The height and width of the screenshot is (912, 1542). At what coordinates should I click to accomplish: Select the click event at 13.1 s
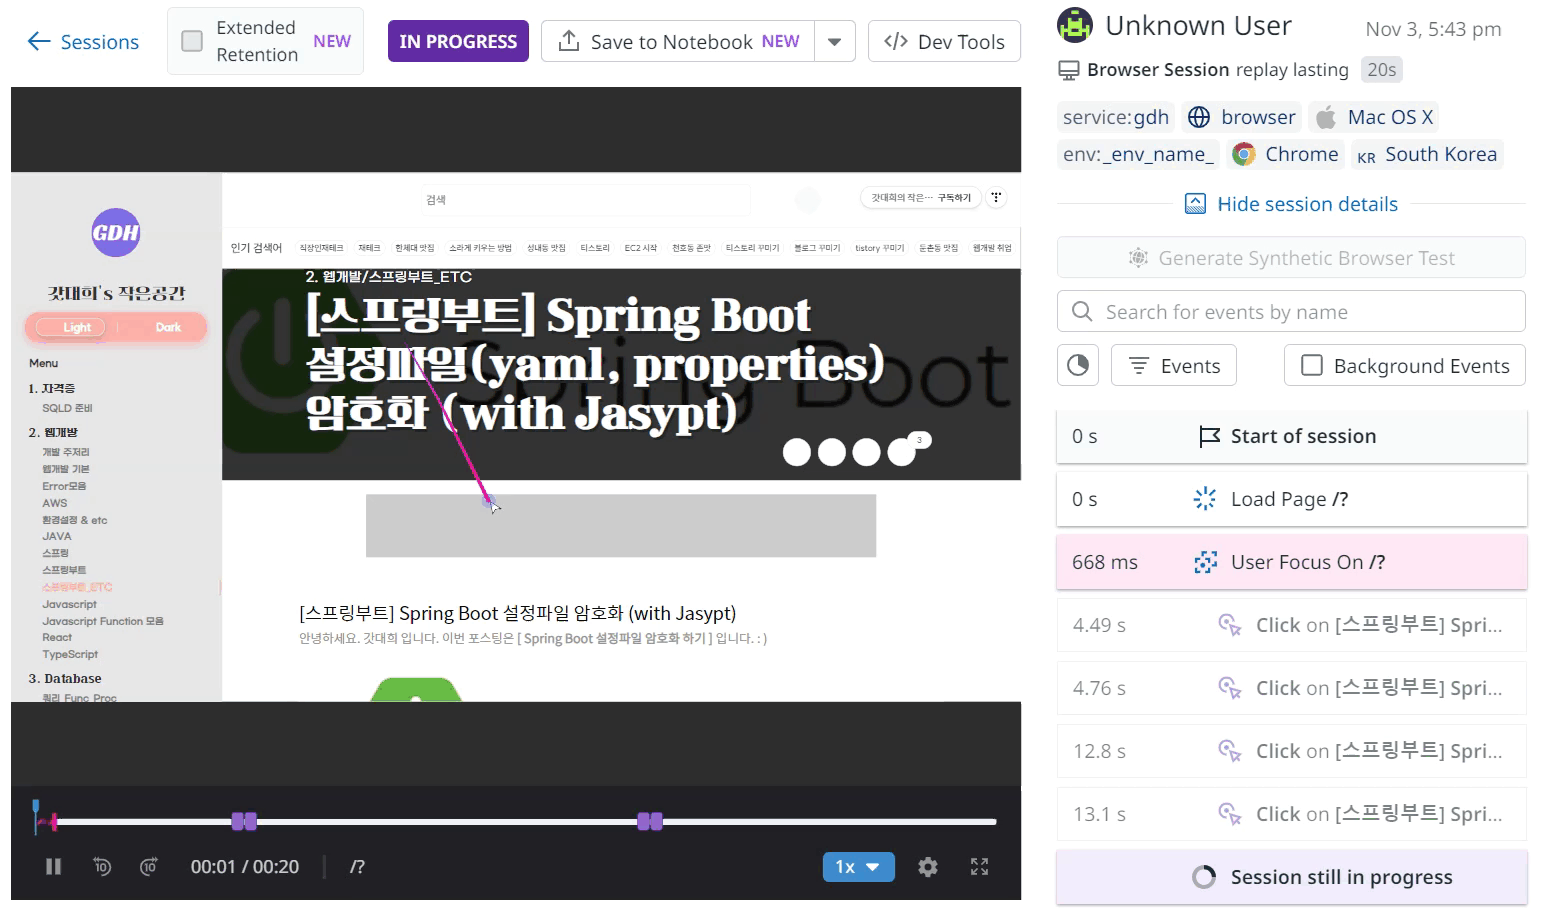point(1291,814)
